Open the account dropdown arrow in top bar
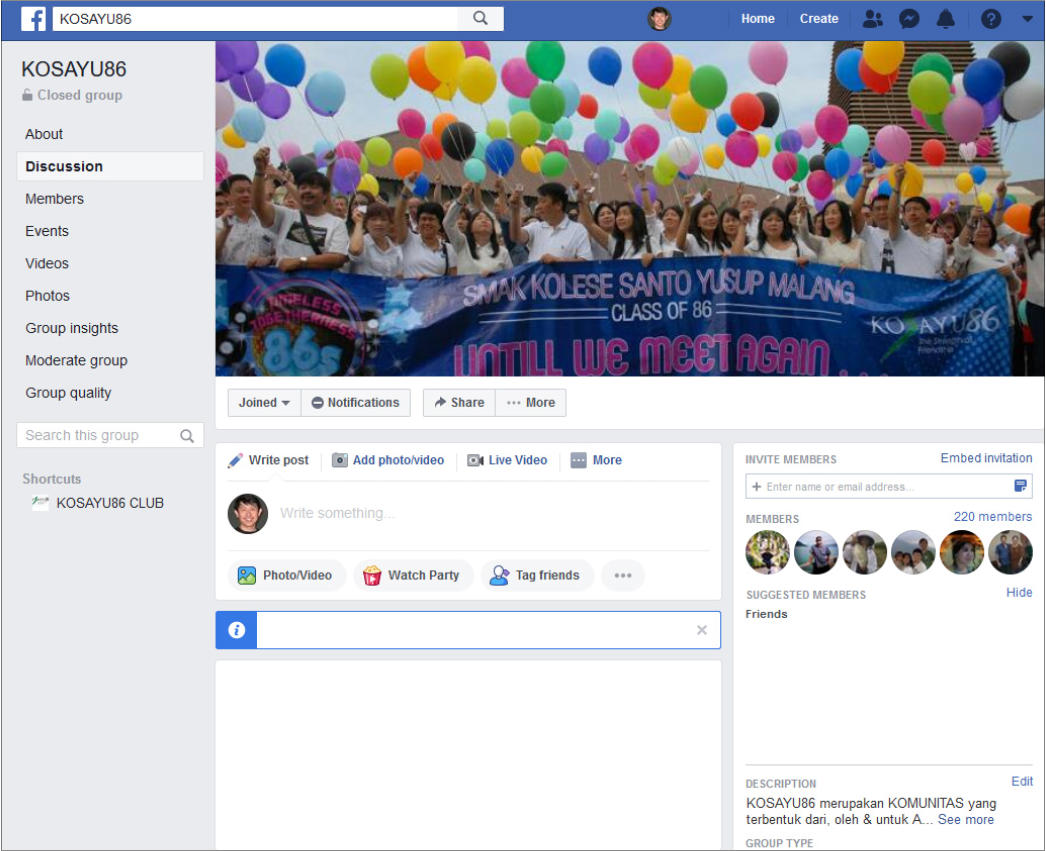 pyautogui.click(x=1027, y=19)
